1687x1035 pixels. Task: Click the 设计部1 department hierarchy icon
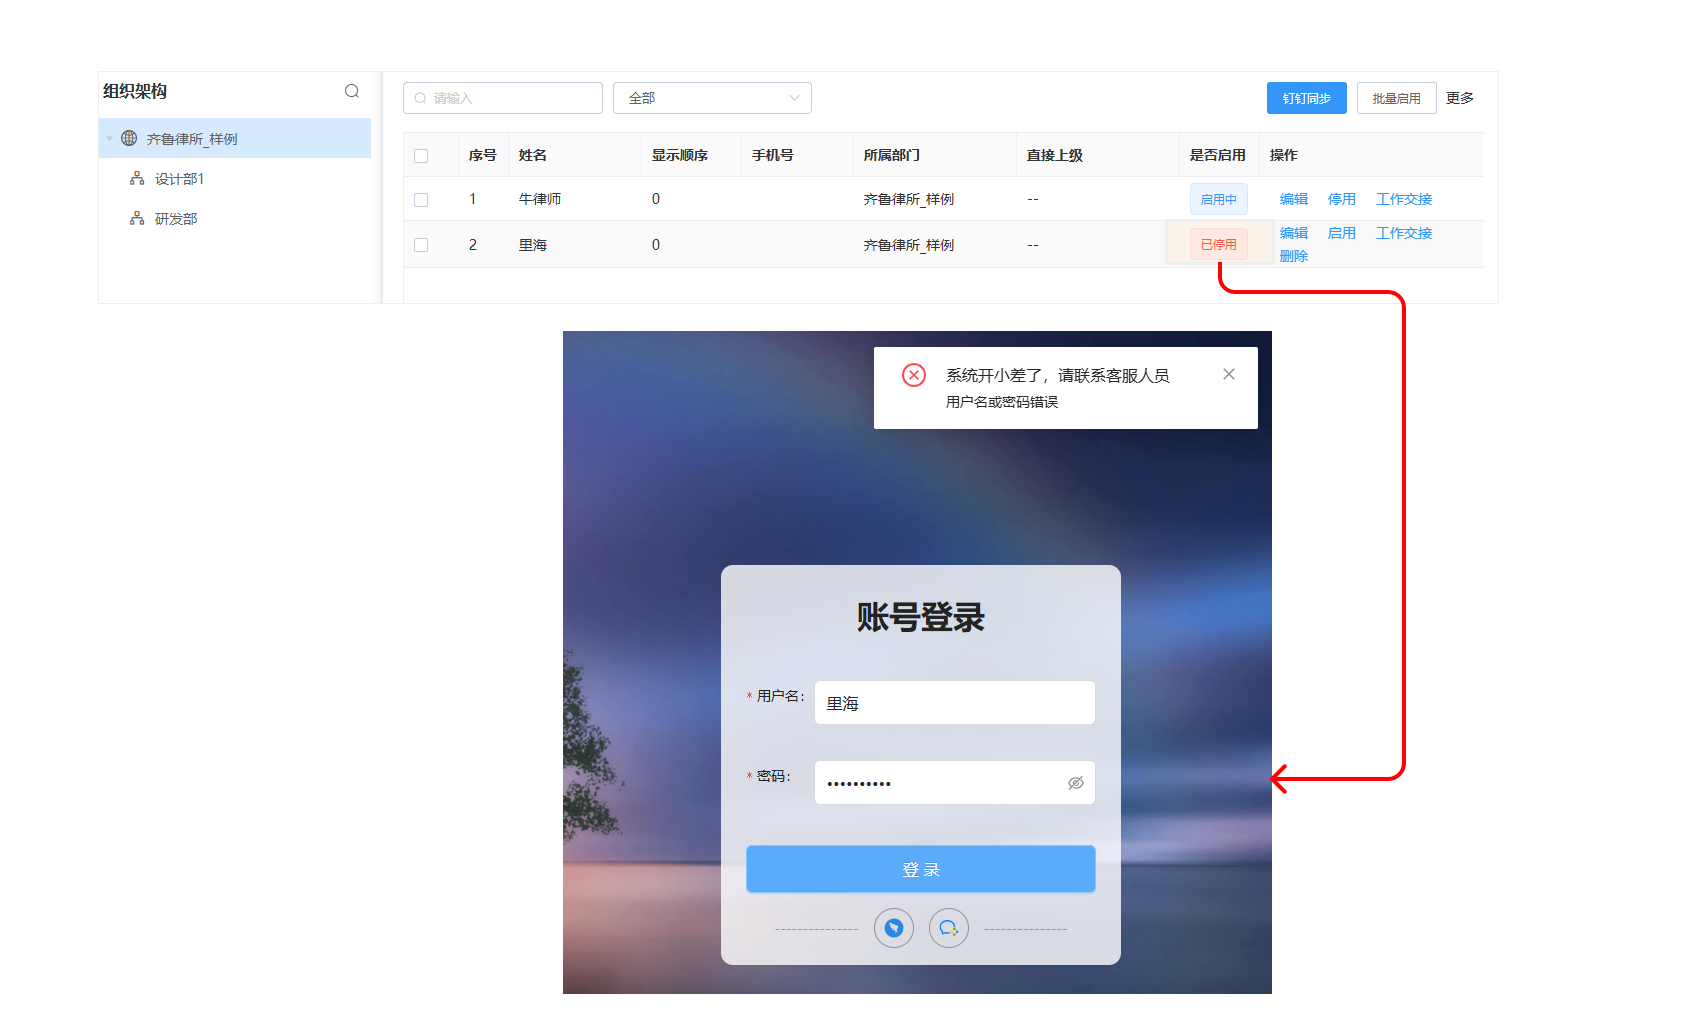point(137,178)
